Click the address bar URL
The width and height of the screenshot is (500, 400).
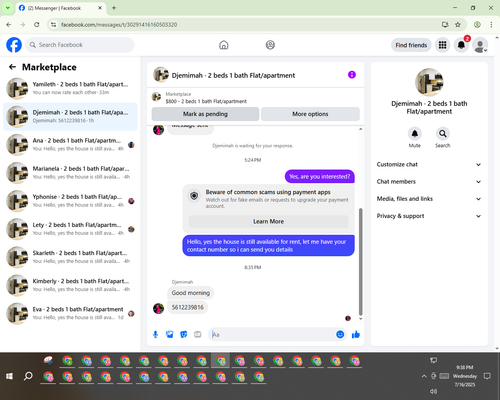tap(119, 25)
